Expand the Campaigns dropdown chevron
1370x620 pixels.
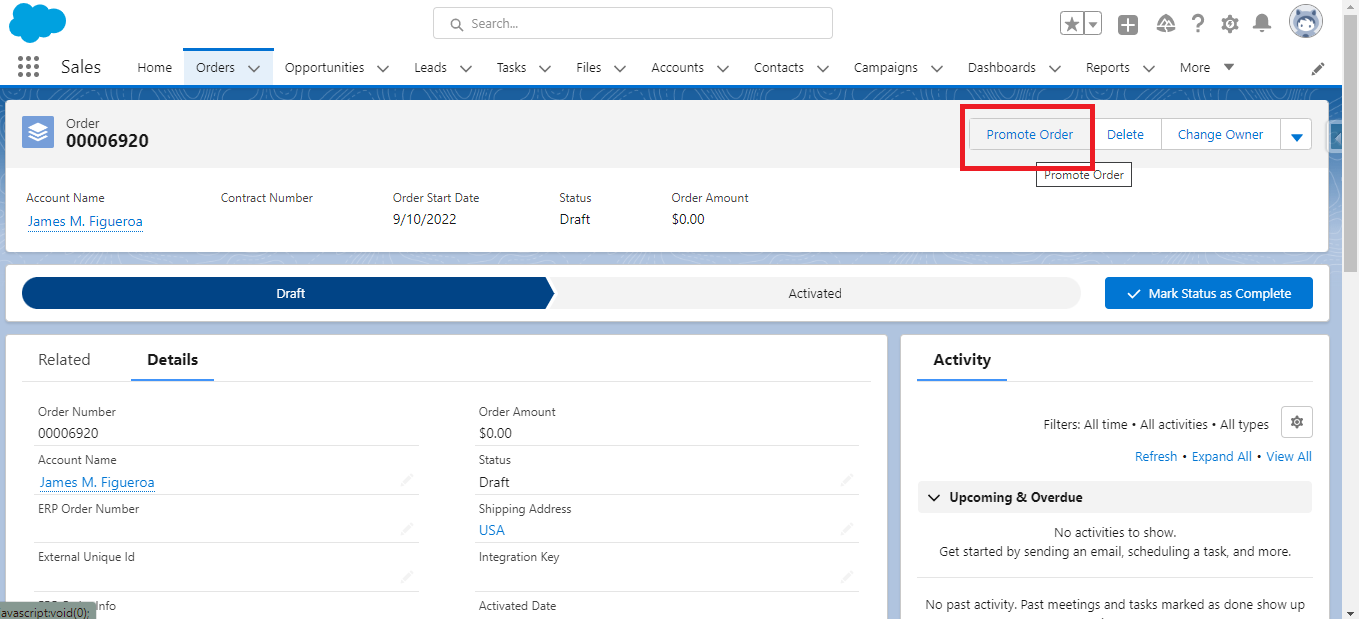[937, 68]
